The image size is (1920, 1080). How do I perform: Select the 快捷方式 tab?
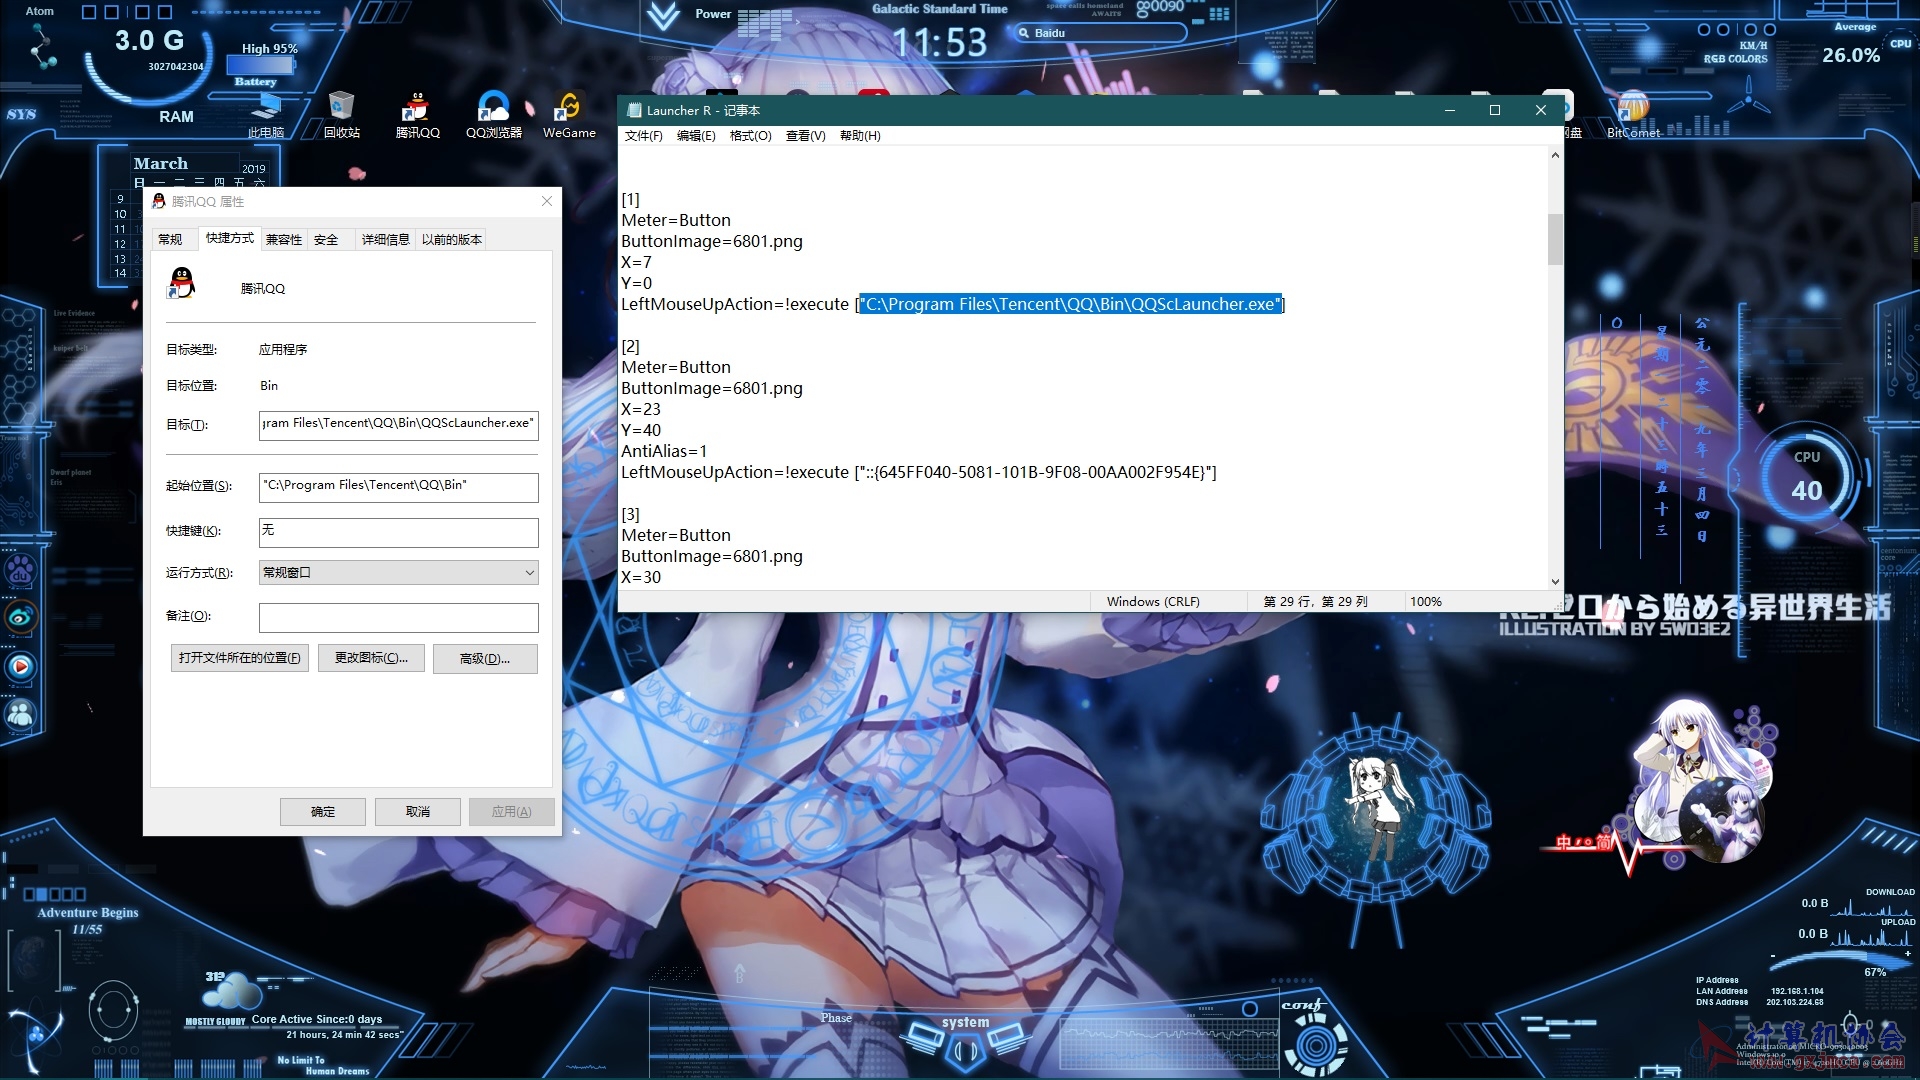[x=229, y=238]
